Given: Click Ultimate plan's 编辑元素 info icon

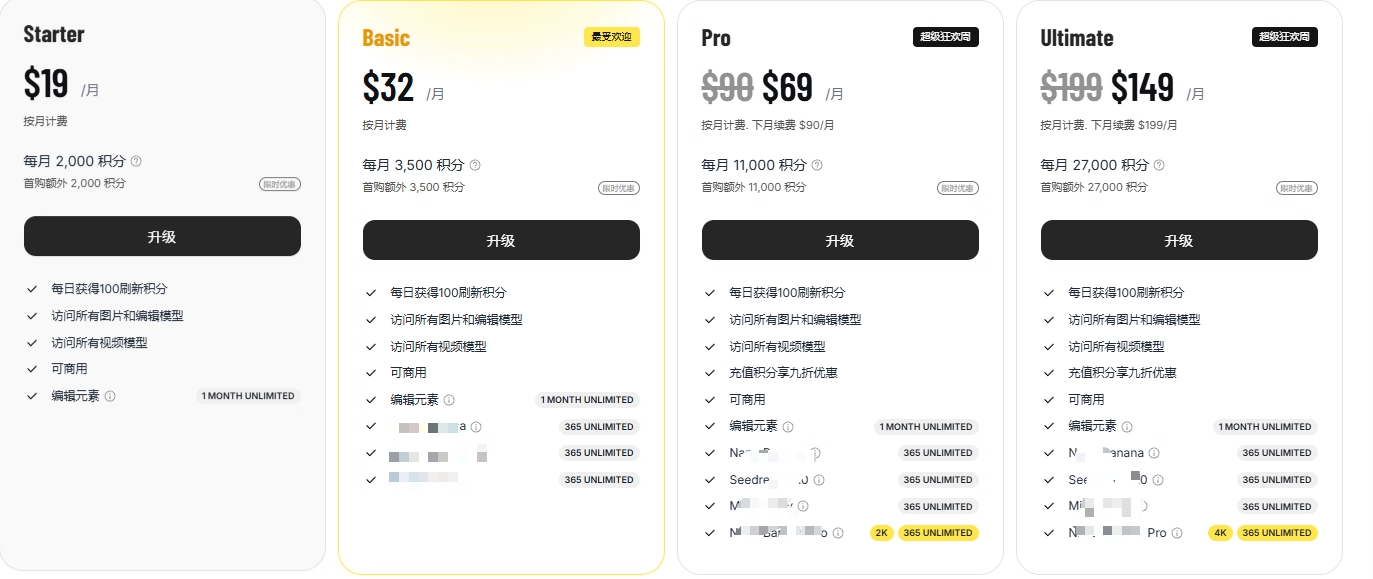Looking at the screenshot, I should click(1127, 427).
